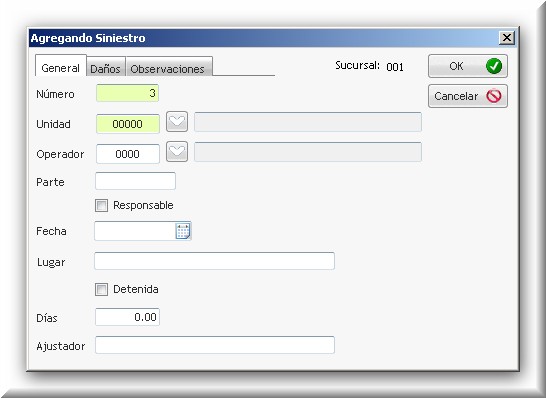Click the Operador code field 0000

[x=128, y=154]
